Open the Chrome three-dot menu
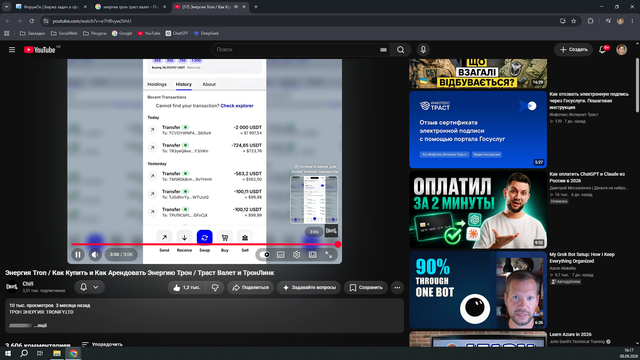640x360 pixels. tap(632, 21)
